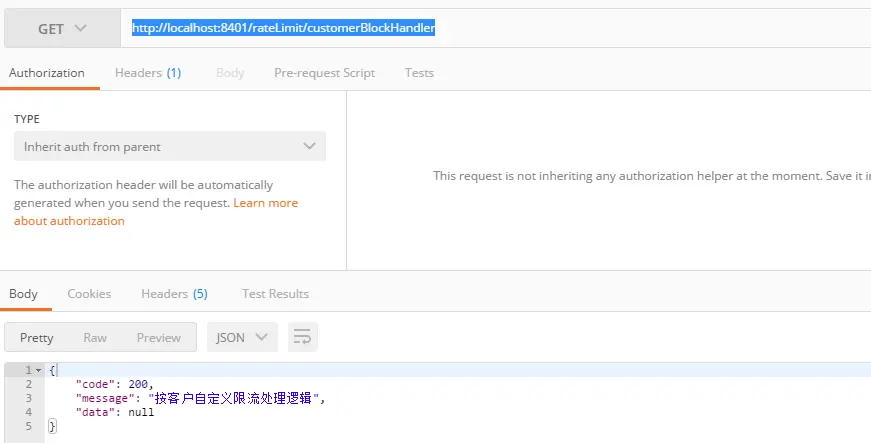Screen dimensions: 871x443
Task: Click the "data": null line
Action: coord(114,412)
